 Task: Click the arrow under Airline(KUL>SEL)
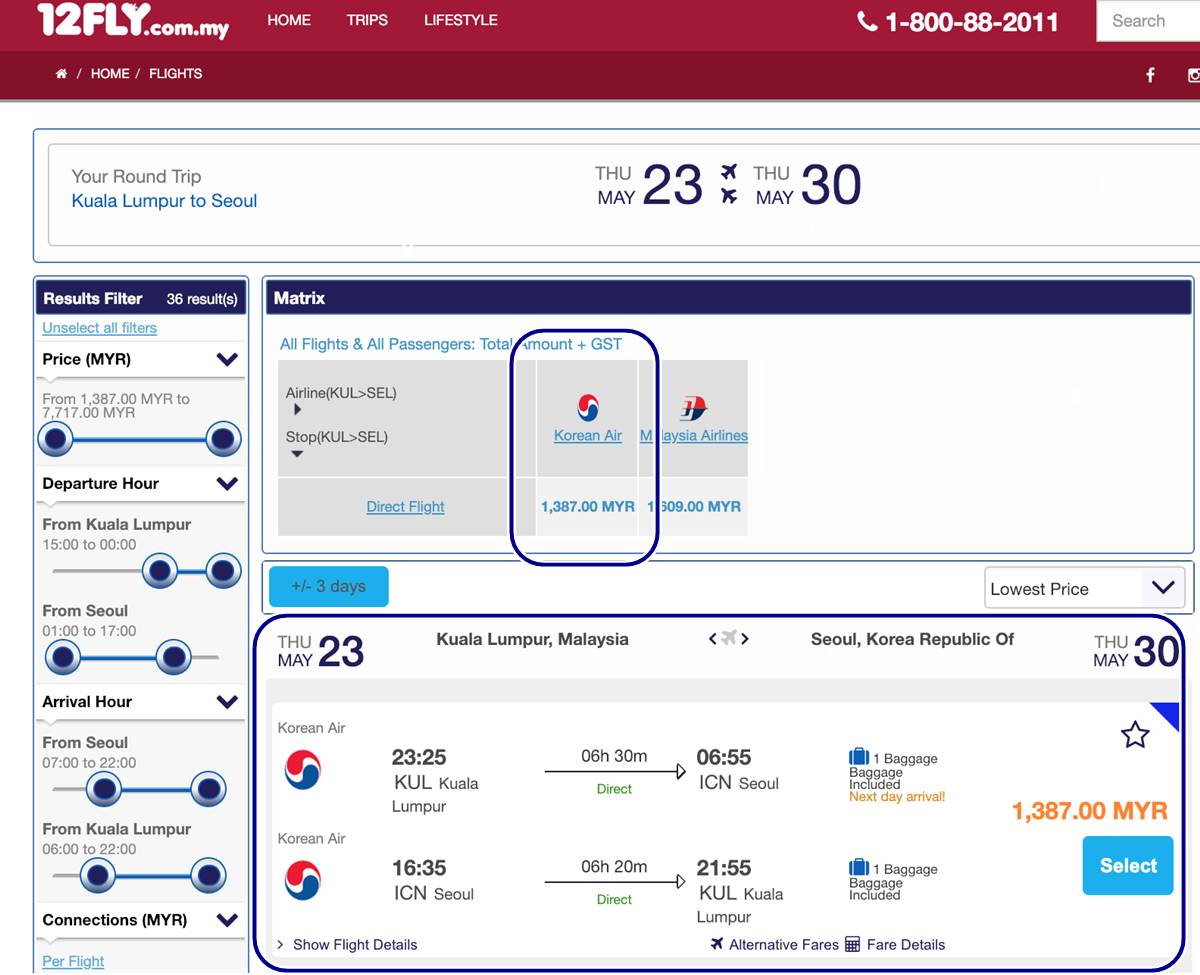tap(297, 410)
